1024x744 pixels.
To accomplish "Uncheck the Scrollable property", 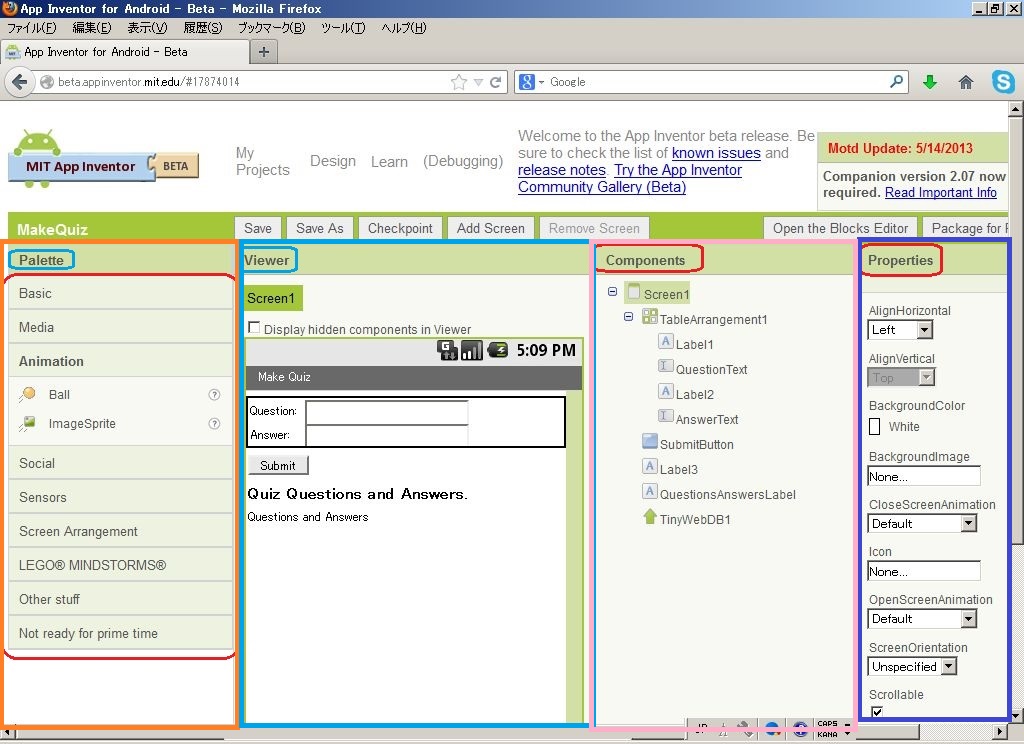I will (x=877, y=712).
